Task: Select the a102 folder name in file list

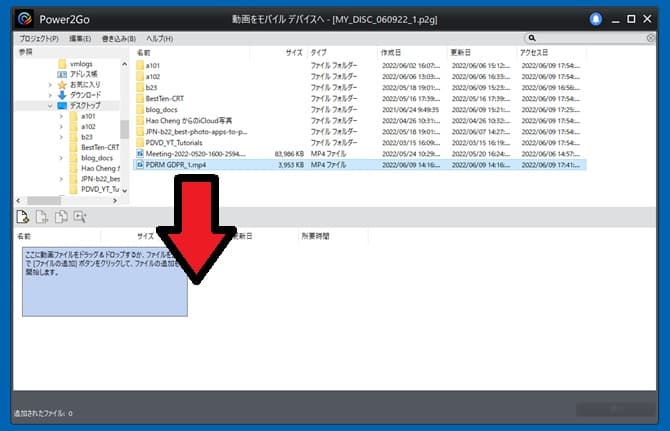Action: pos(153,76)
